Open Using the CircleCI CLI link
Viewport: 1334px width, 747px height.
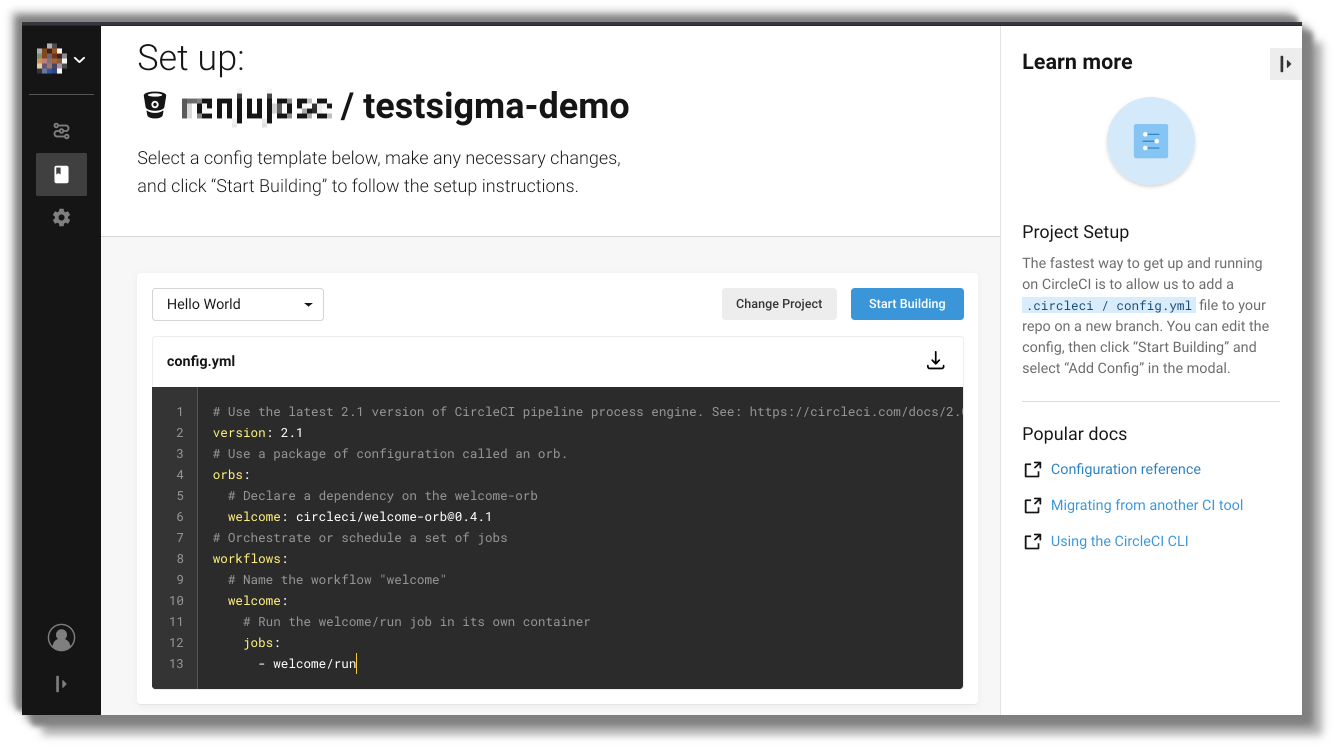(x=1119, y=541)
